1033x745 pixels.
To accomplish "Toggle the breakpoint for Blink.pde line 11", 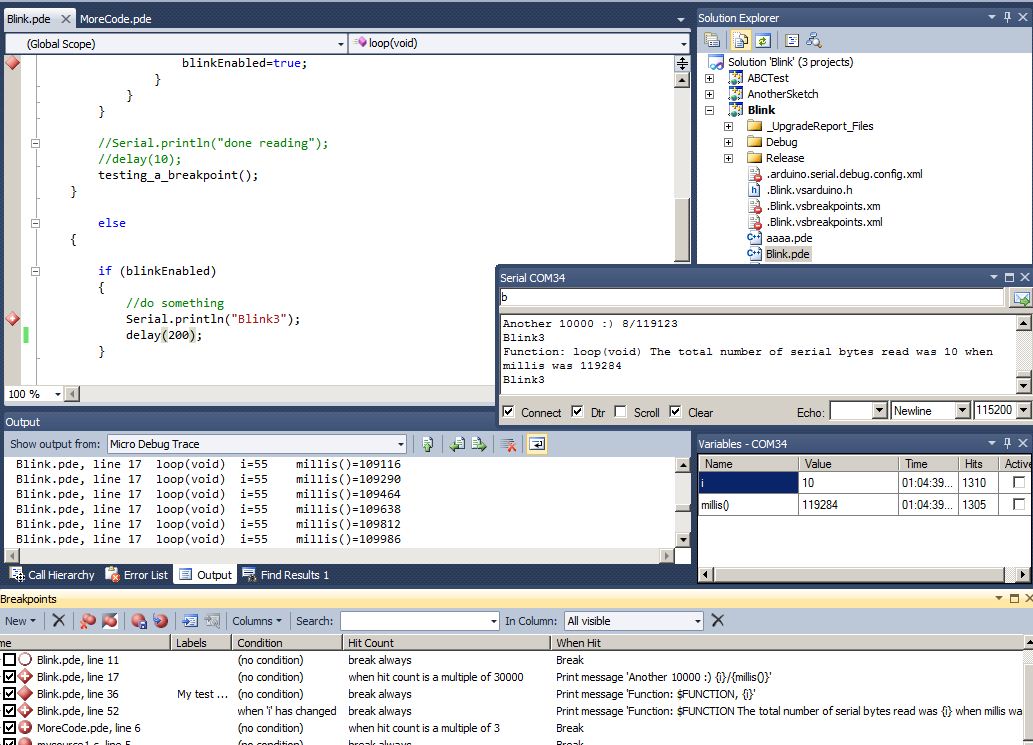I will [7, 660].
